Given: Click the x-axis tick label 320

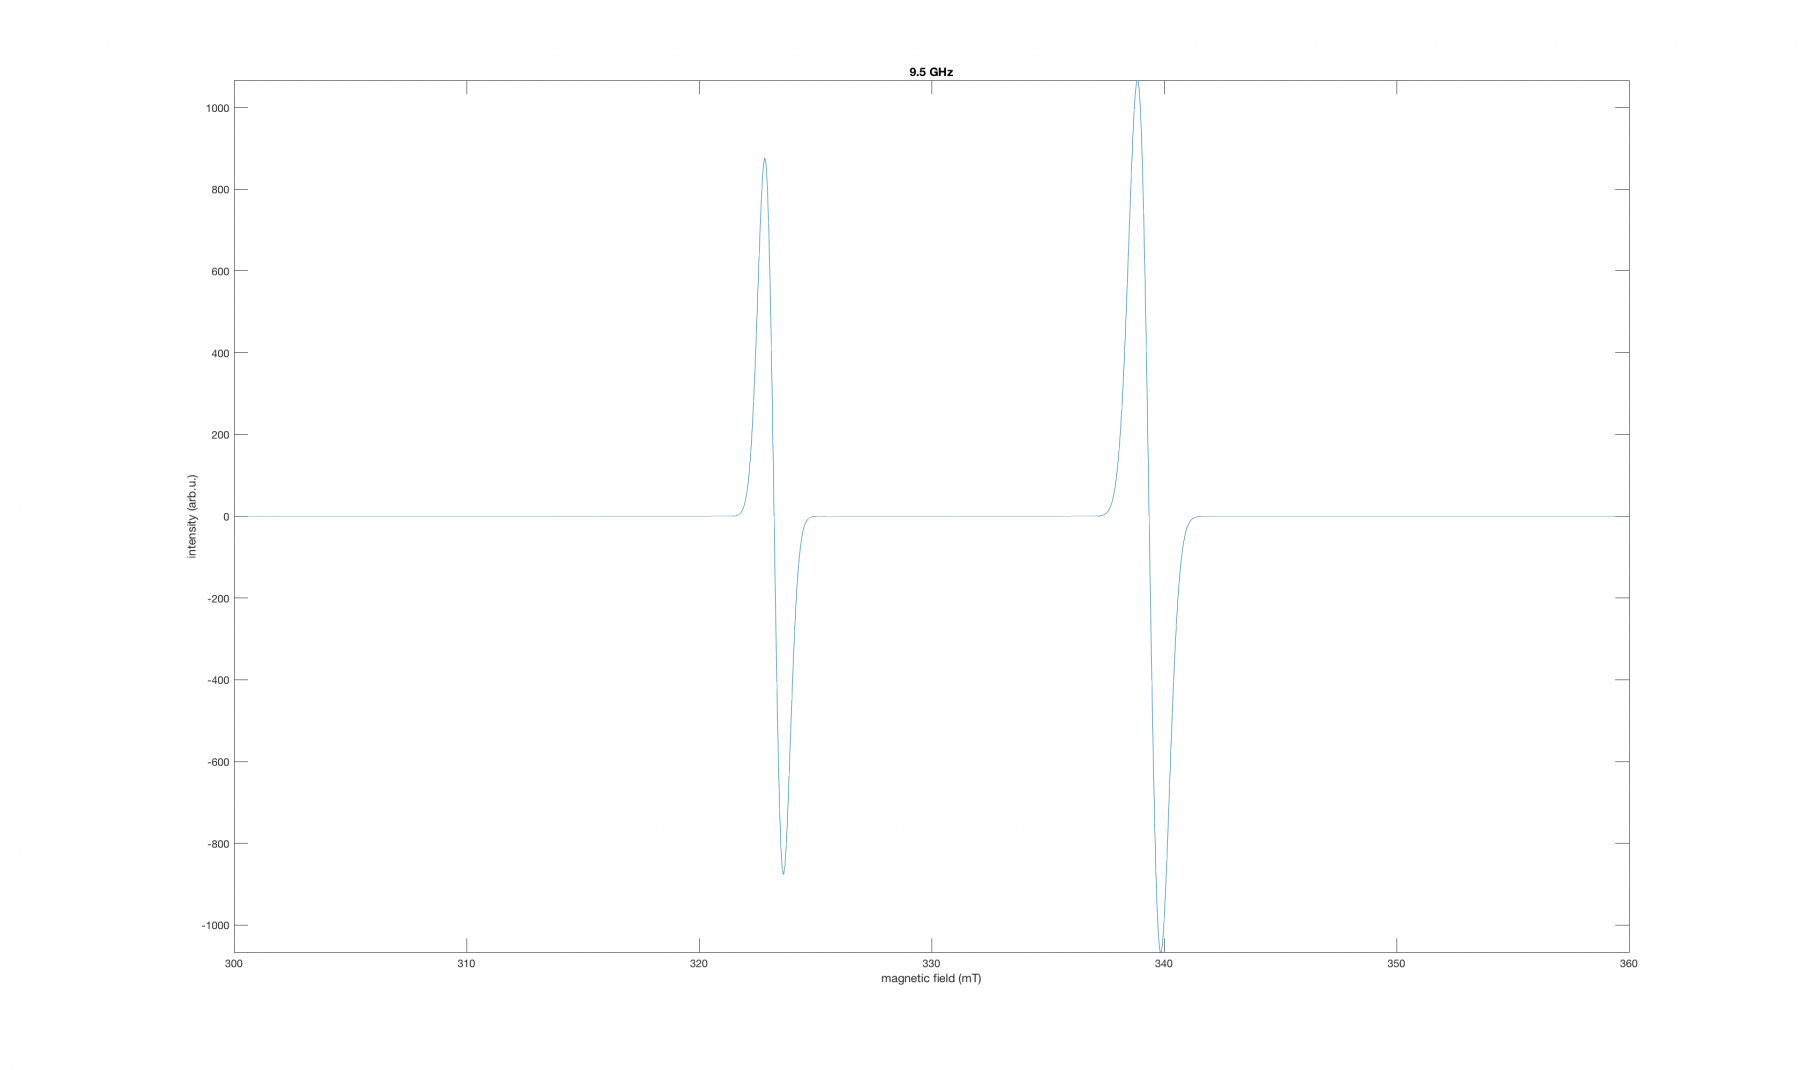Looking at the screenshot, I should pos(699,964).
